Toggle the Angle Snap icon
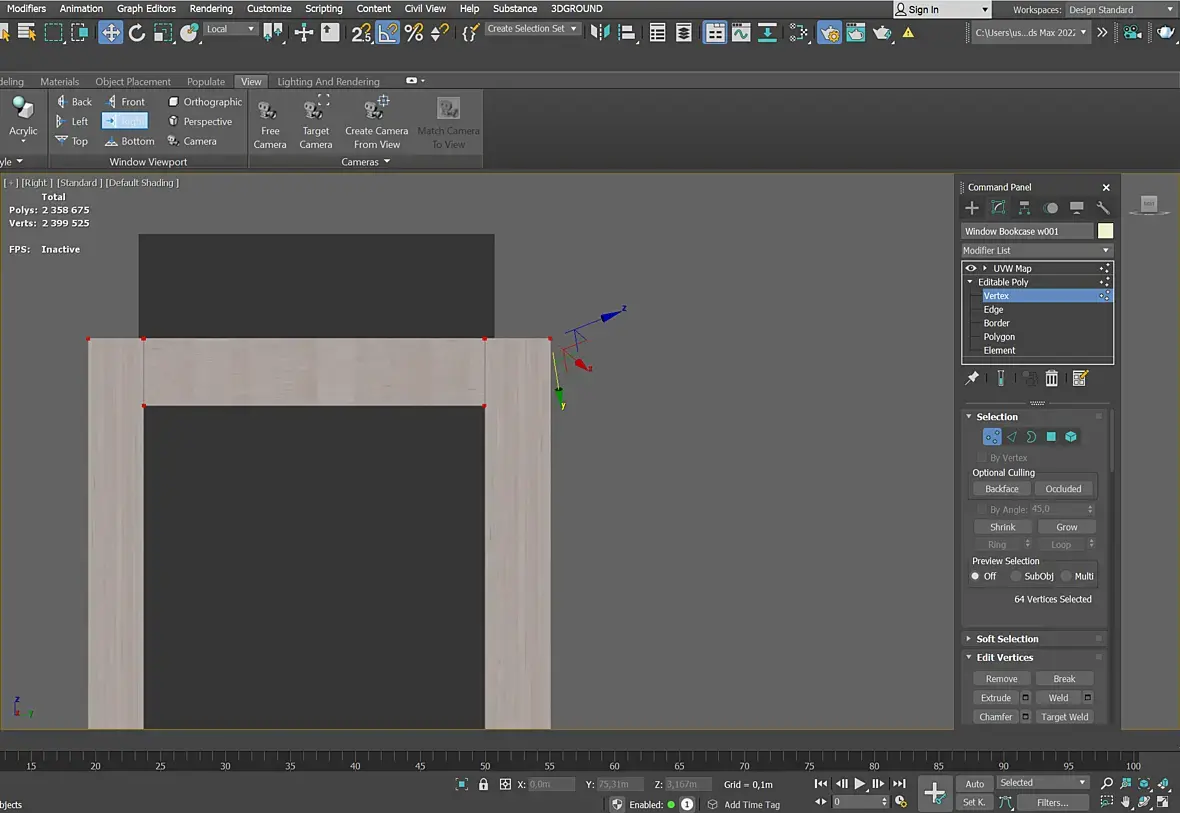 click(x=387, y=33)
